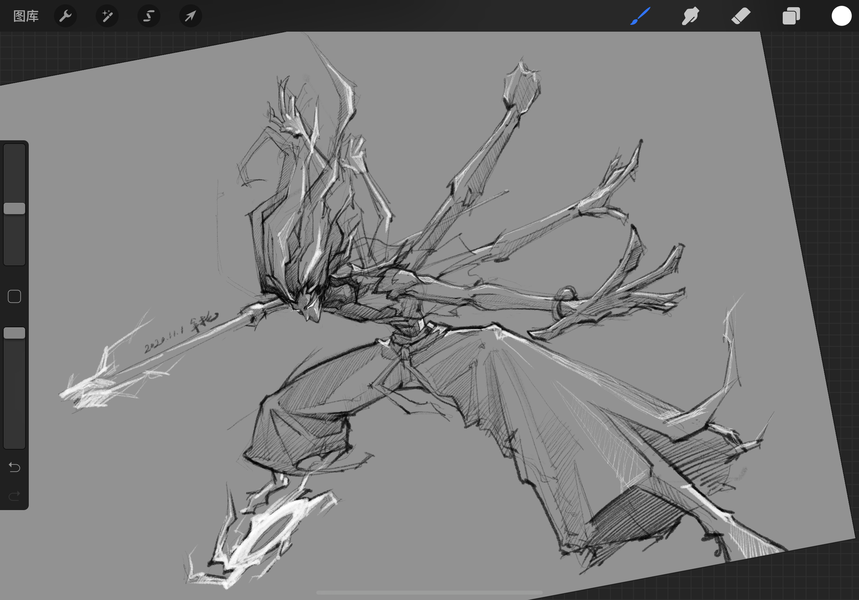Open the 图库 gallery
The width and height of the screenshot is (859, 600).
pos(26,16)
